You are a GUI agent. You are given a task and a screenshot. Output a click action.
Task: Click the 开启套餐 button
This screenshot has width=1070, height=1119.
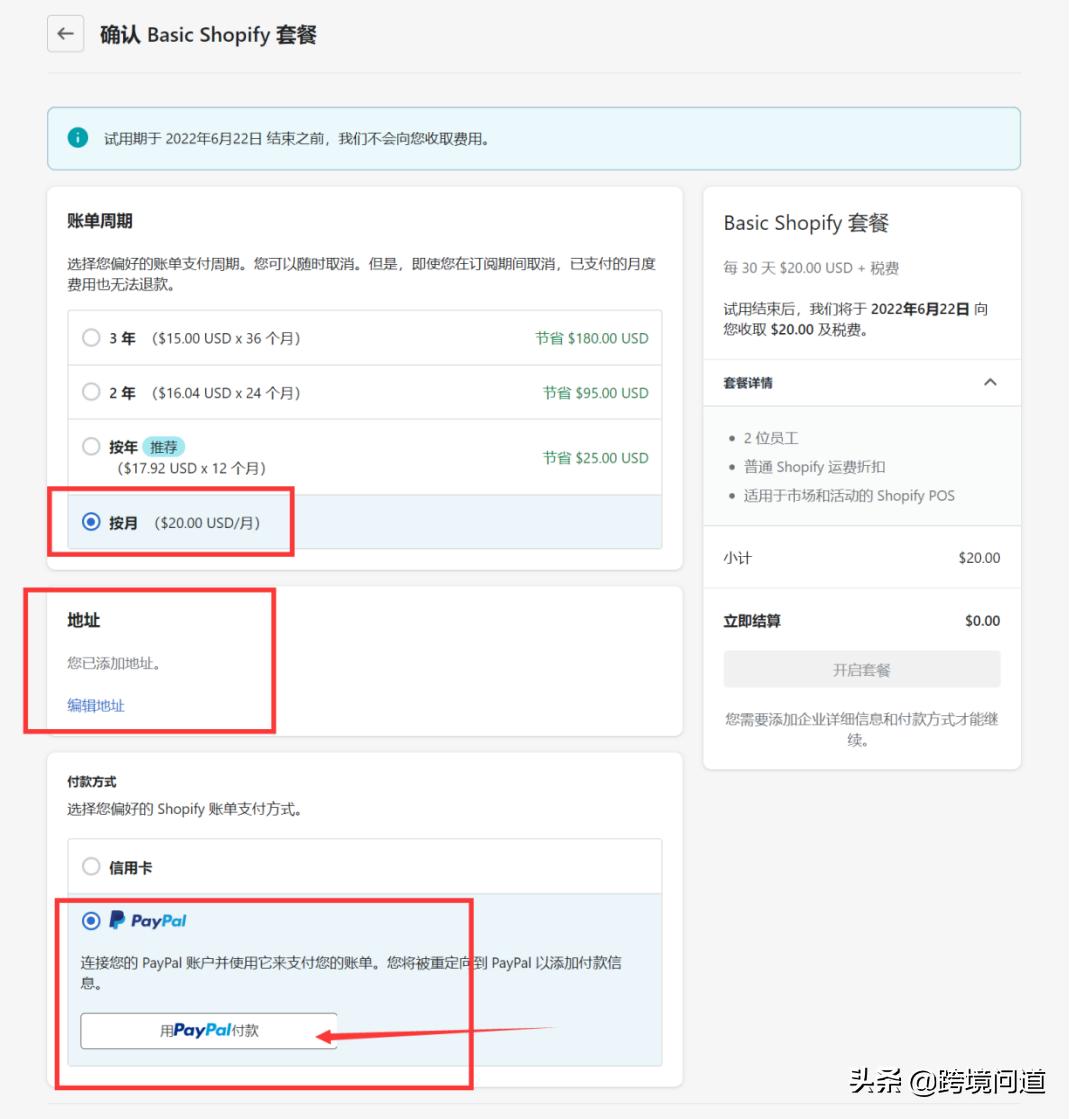pyautogui.click(x=861, y=668)
